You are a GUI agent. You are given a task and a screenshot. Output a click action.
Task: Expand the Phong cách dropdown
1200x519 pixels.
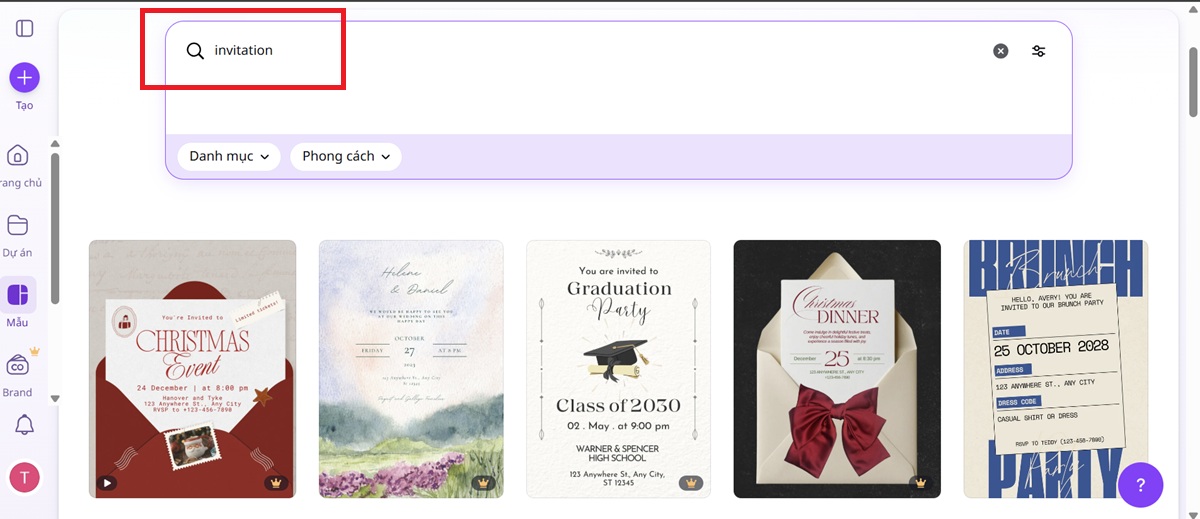coord(345,156)
